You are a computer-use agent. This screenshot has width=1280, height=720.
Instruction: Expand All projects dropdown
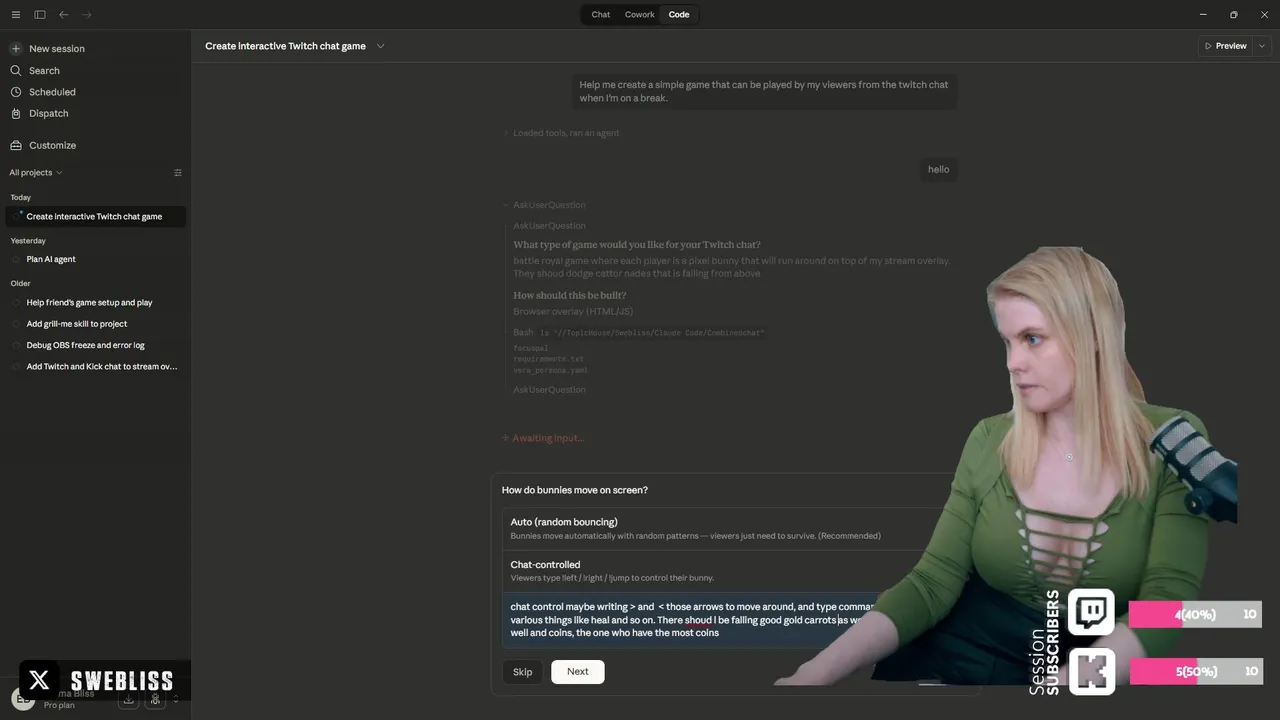pyautogui.click(x=36, y=173)
